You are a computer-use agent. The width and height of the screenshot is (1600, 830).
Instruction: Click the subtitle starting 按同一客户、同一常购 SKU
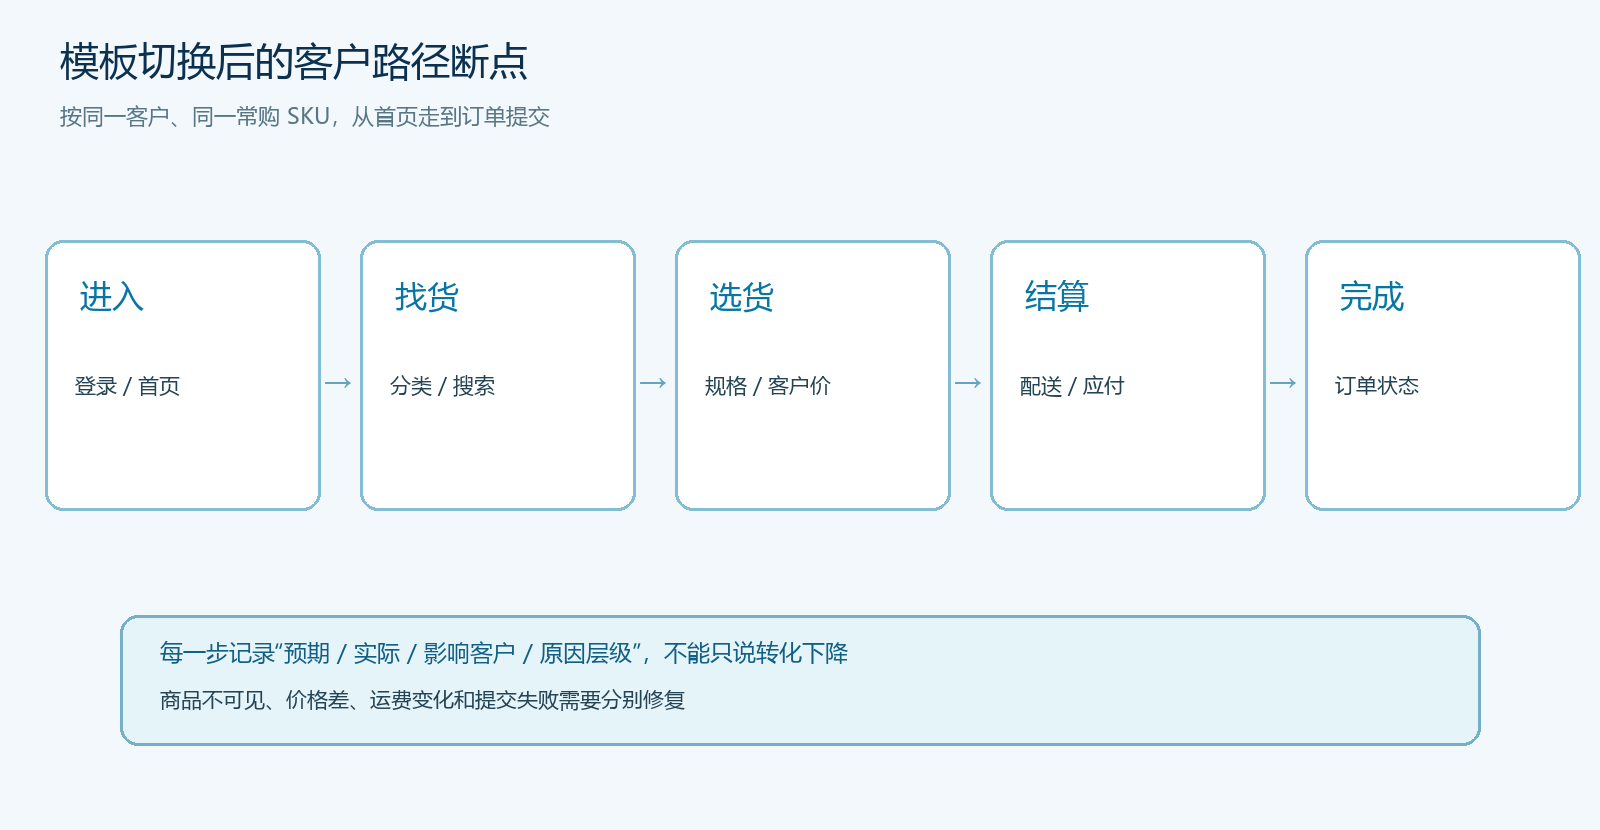(x=304, y=117)
